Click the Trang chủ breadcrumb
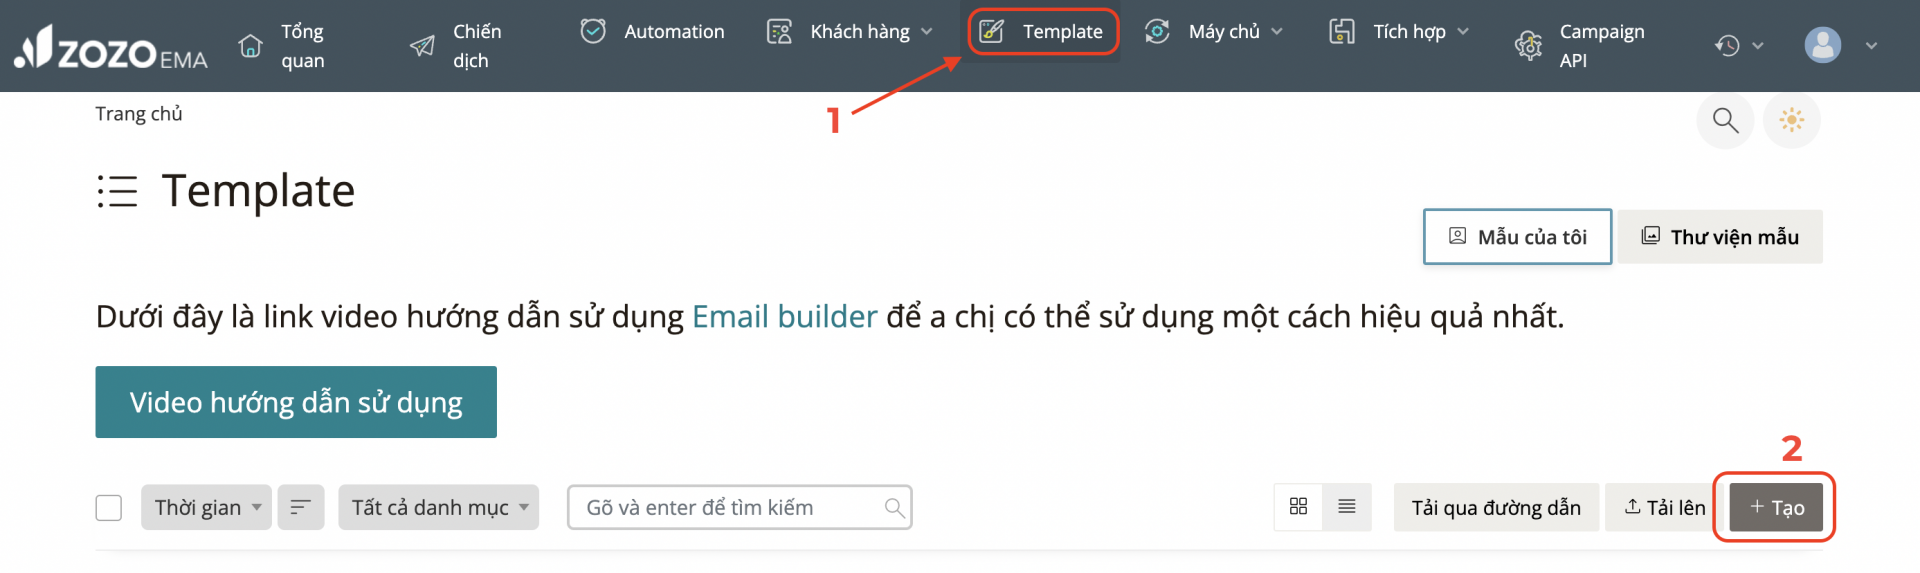Image resolution: width=1920 pixels, height=573 pixels. [139, 114]
